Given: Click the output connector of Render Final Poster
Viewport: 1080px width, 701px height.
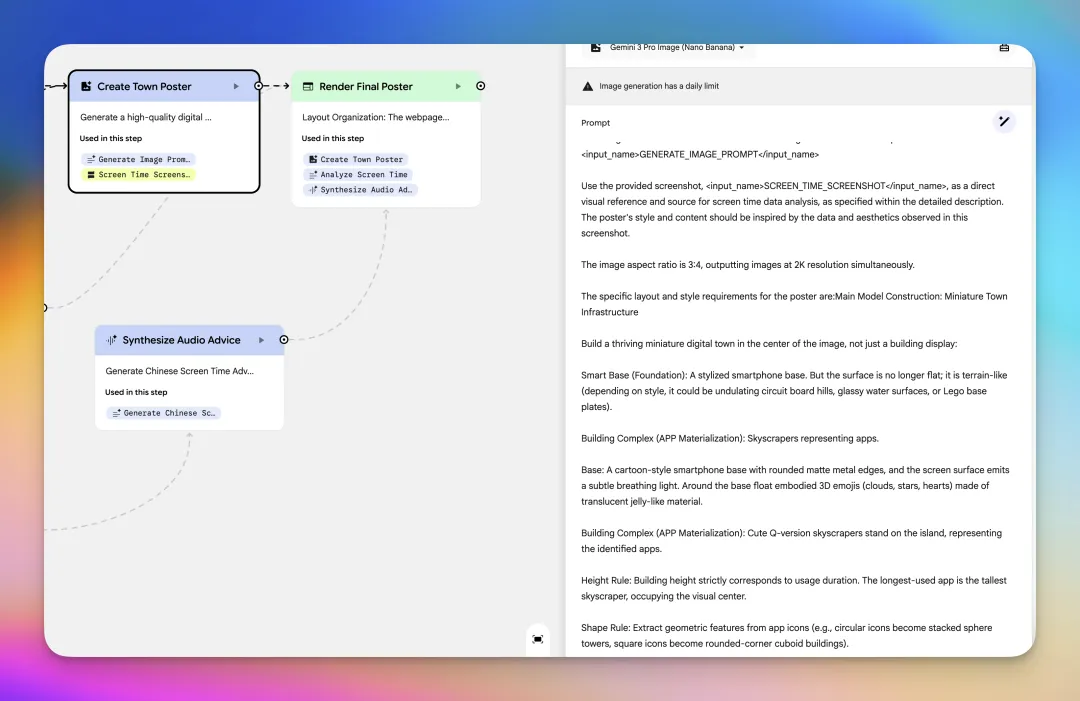Looking at the screenshot, I should tap(481, 86).
